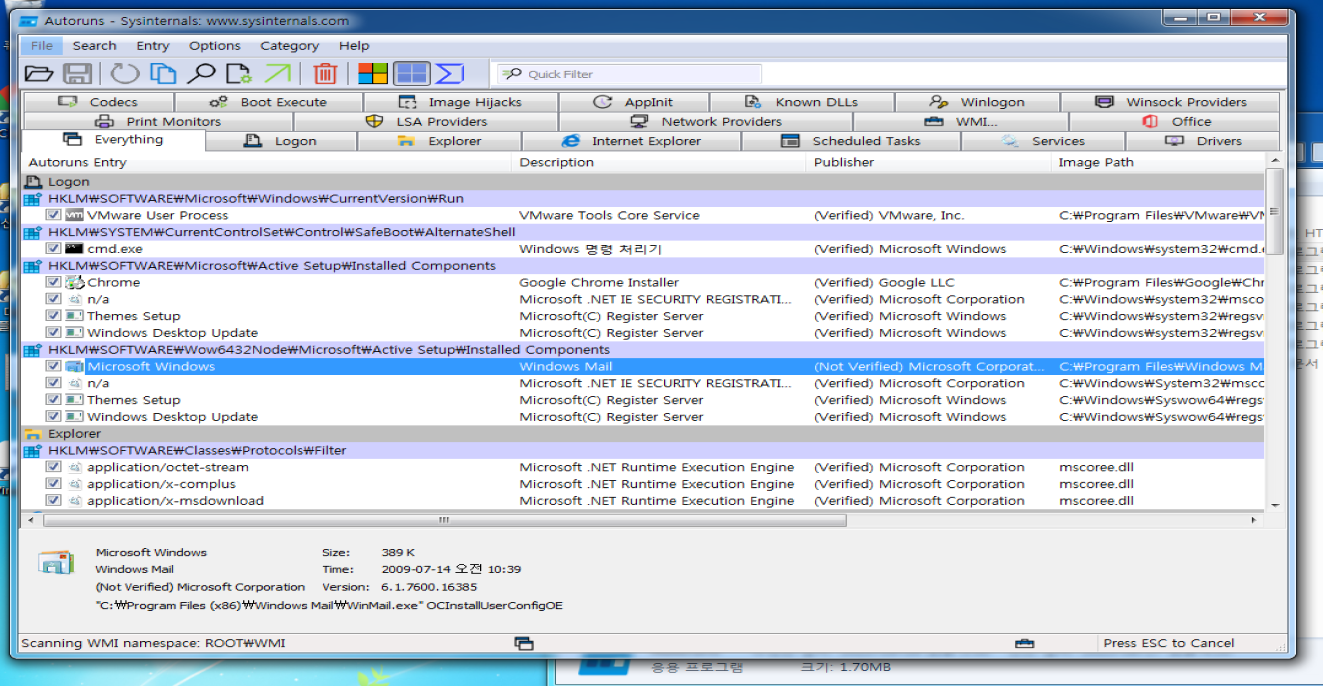Toggle application/x-msdownload checkbox

coord(54,501)
